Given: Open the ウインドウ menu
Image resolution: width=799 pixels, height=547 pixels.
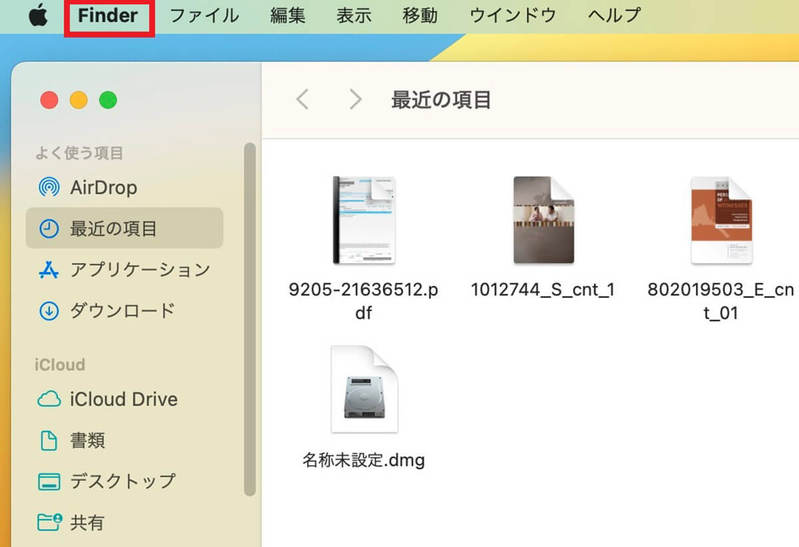Looking at the screenshot, I should [513, 15].
